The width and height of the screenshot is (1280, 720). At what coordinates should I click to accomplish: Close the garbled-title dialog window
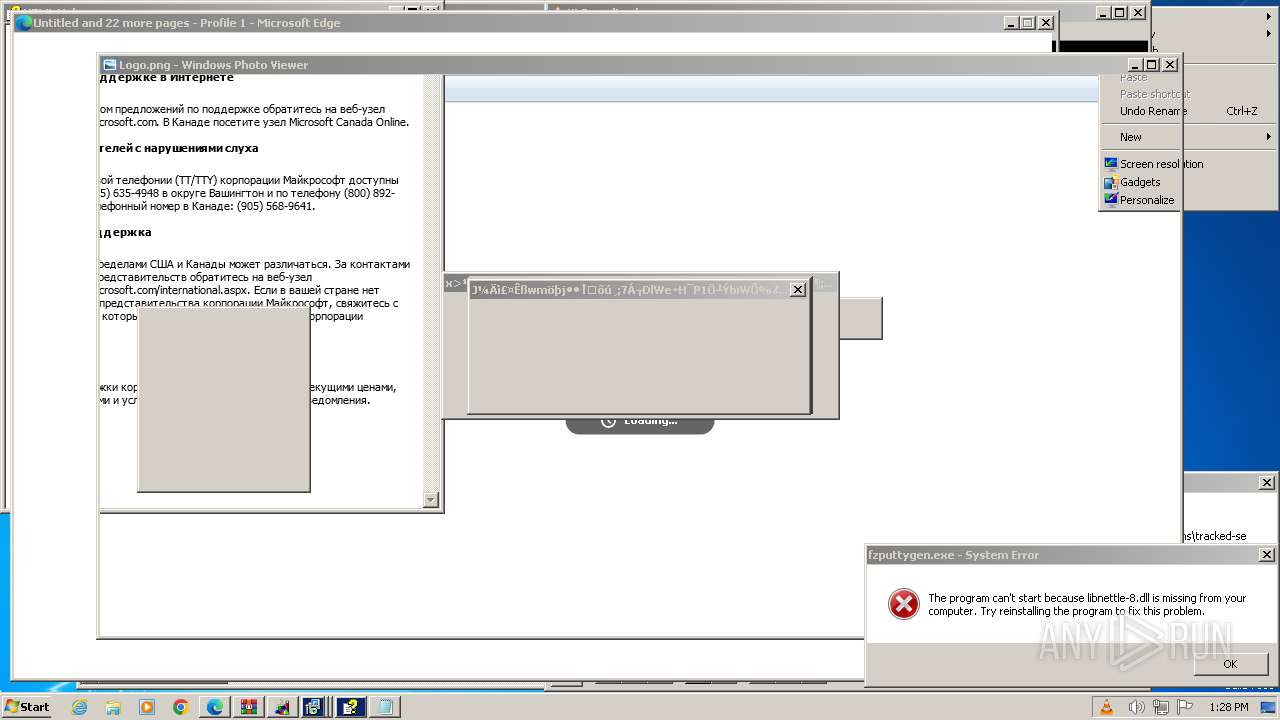point(797,290)
